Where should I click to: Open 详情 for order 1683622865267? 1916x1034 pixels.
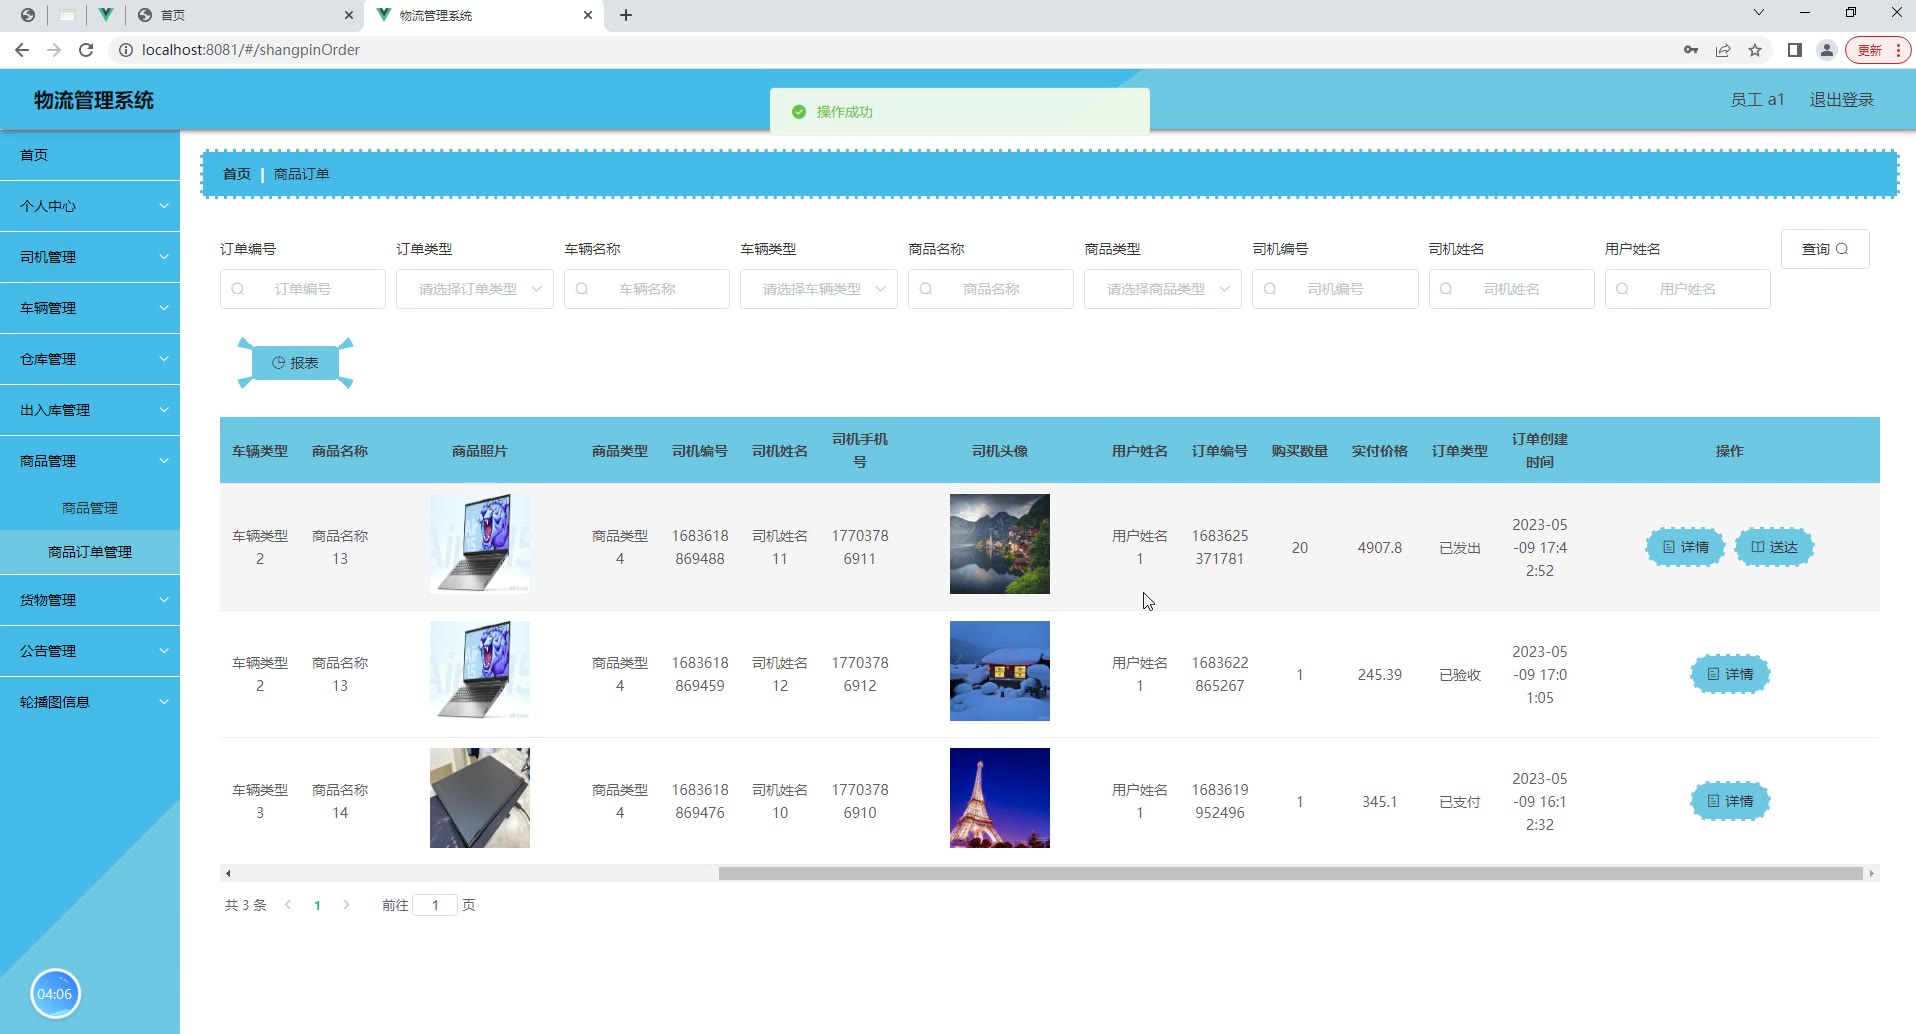pyautogui.click(x=1730, y=674)
